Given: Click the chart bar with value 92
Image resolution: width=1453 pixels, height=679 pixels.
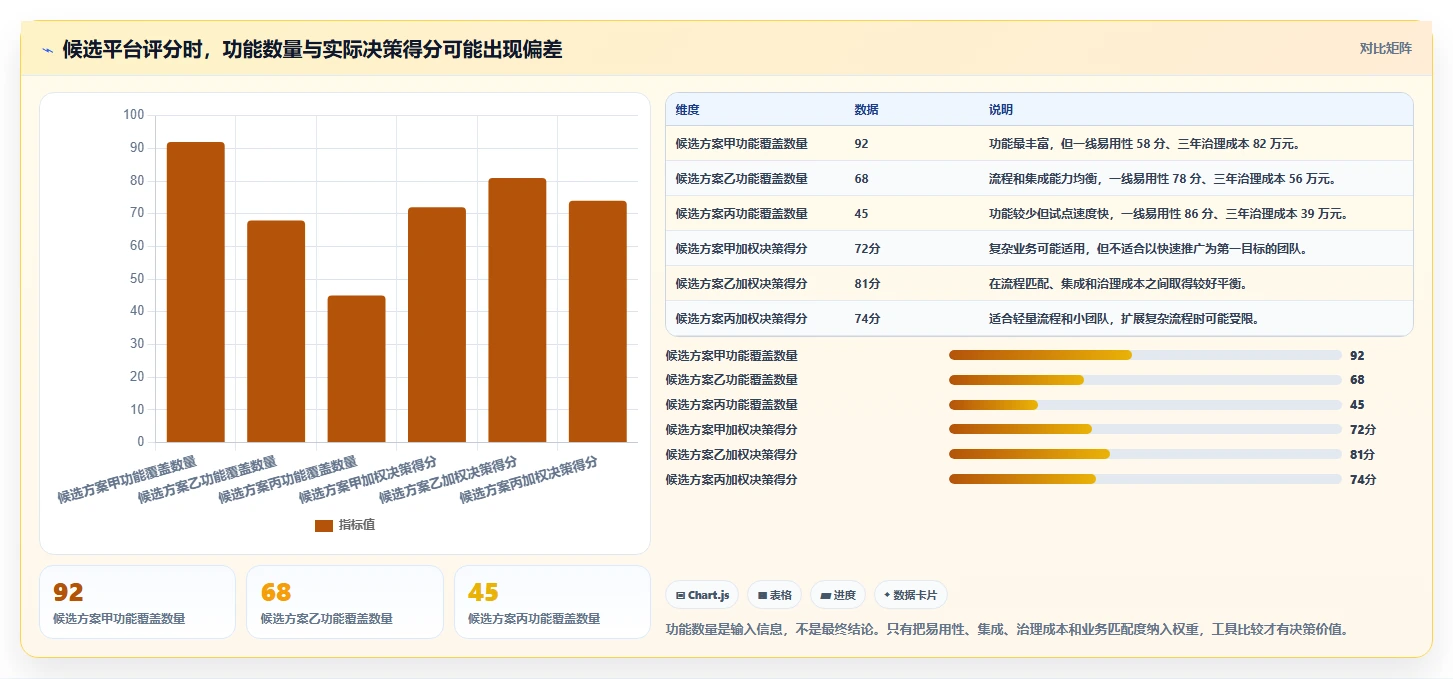Looking at the screenshot, I should [196, 292].
